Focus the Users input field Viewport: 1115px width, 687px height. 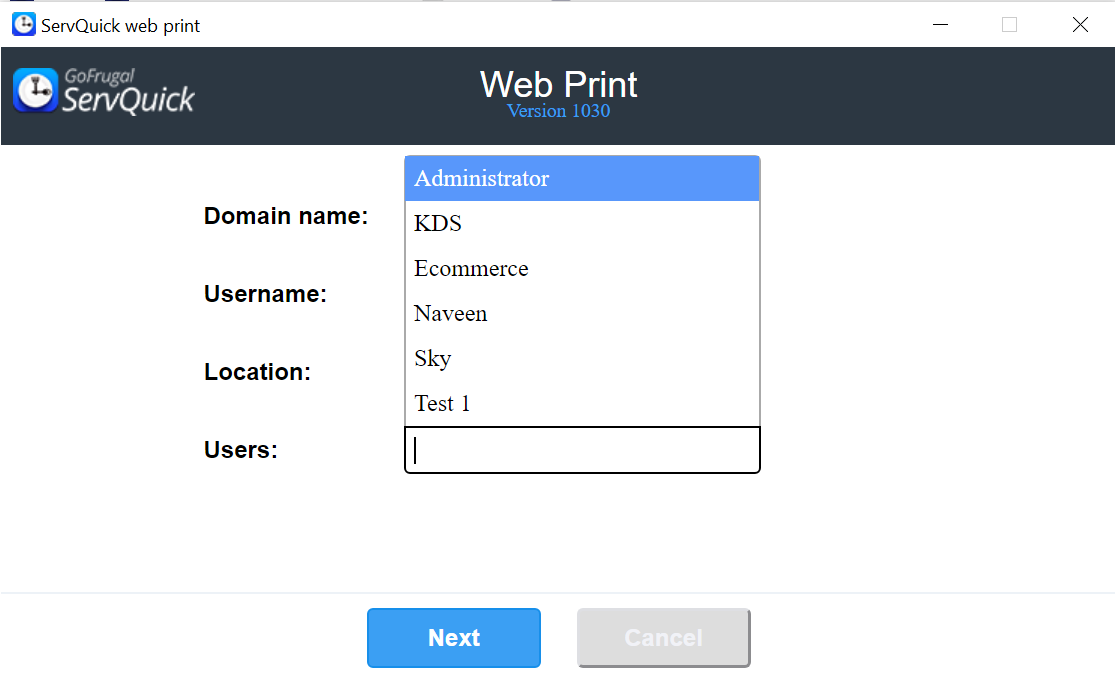(x=582, y=451)
